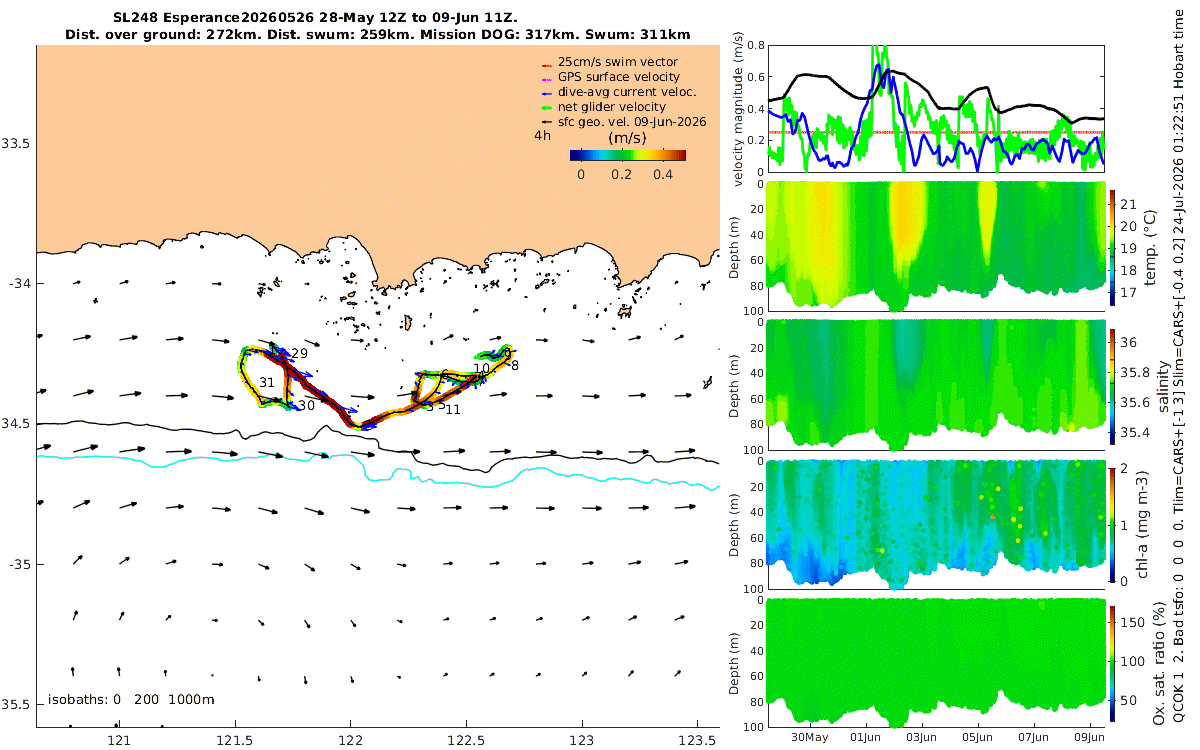This screenshot has height=750, width=1200.
Task: Click the oxygen saturation depth-section panel
Action: click(x=936, y=662)
